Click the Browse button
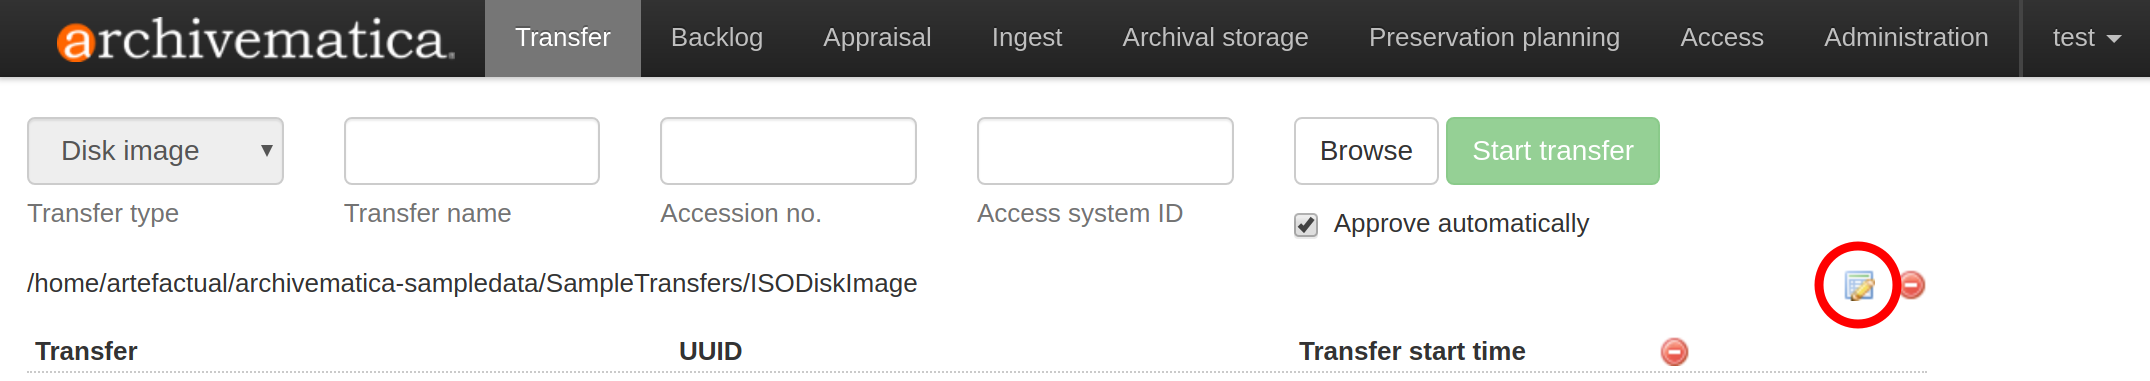Viewport: 2150px width, 381px height. click(1366, 151)
